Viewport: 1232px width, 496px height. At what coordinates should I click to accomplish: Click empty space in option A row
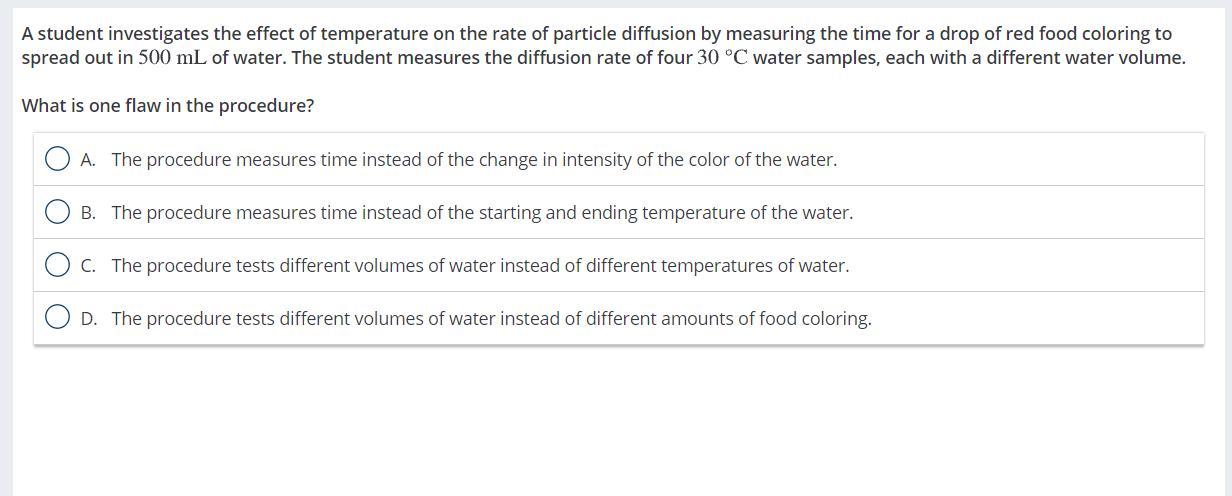[1020, 159]
